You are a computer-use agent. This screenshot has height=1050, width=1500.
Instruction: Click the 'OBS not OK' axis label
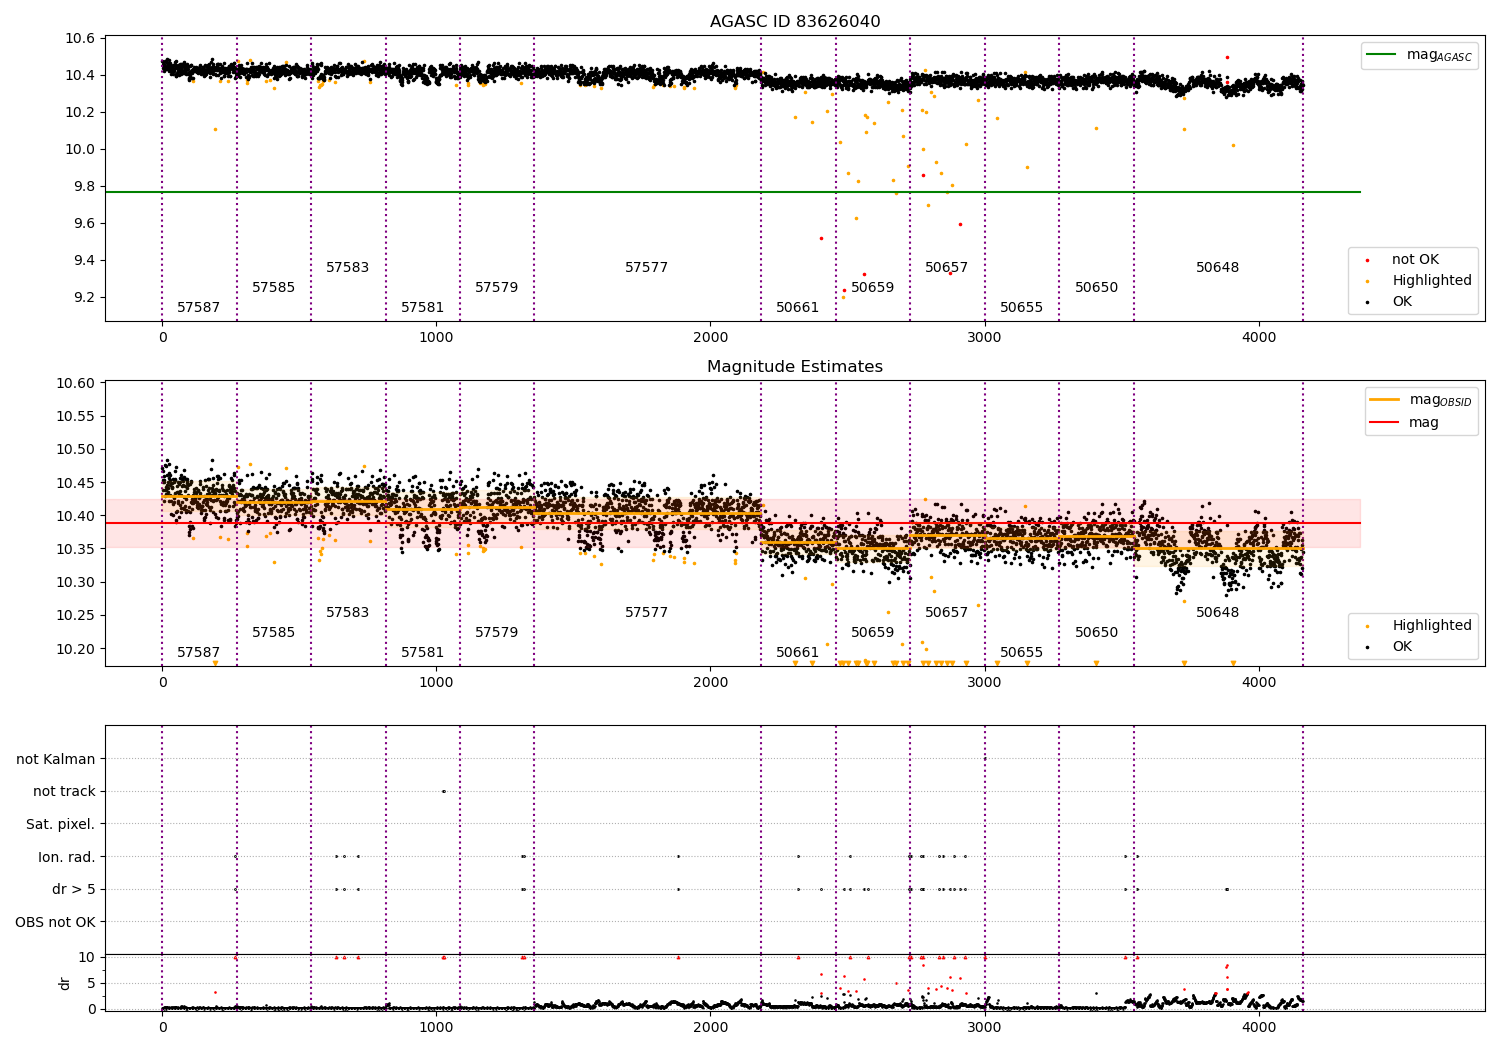click(56, 923)
